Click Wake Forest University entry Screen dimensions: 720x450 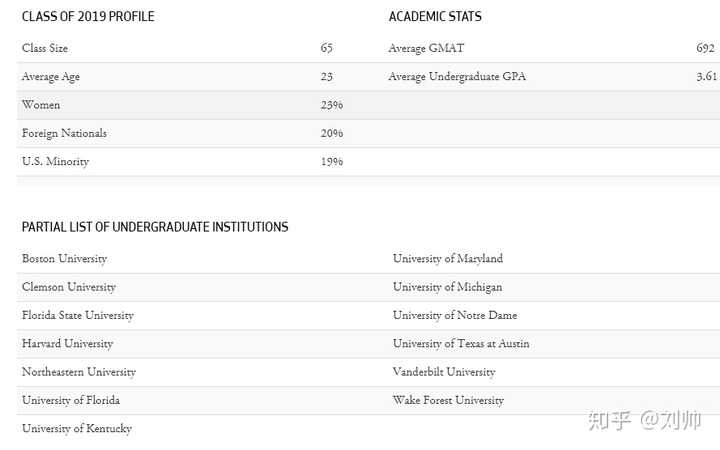(x=448, y=400)
